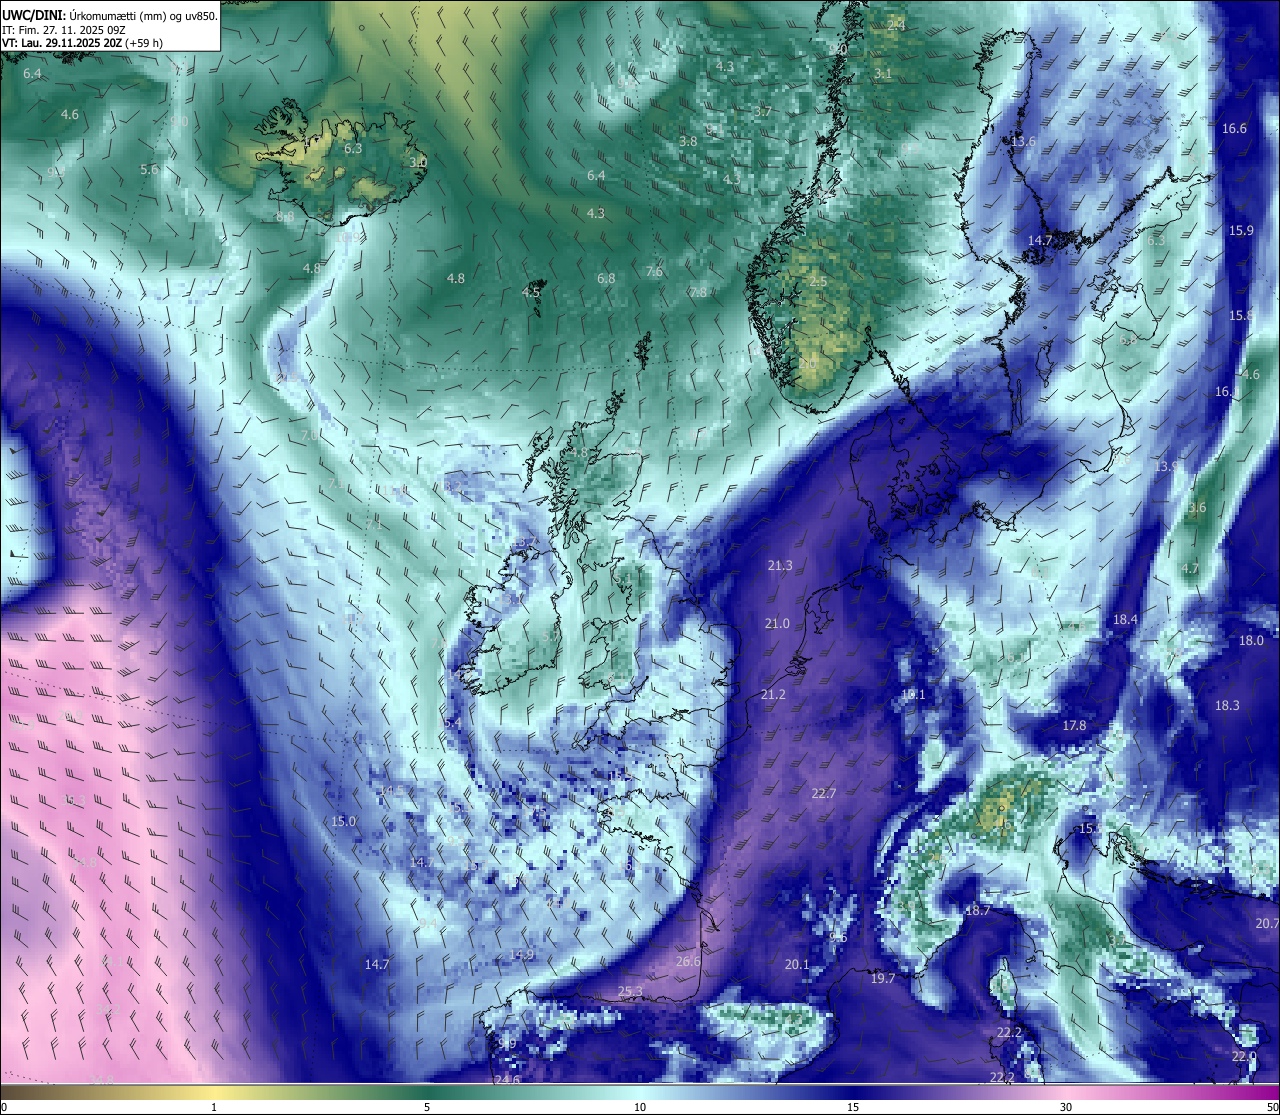The image size is (1280, 1115).
Task: Click the 18.4 value on the map
Action: pos(1125,620)
